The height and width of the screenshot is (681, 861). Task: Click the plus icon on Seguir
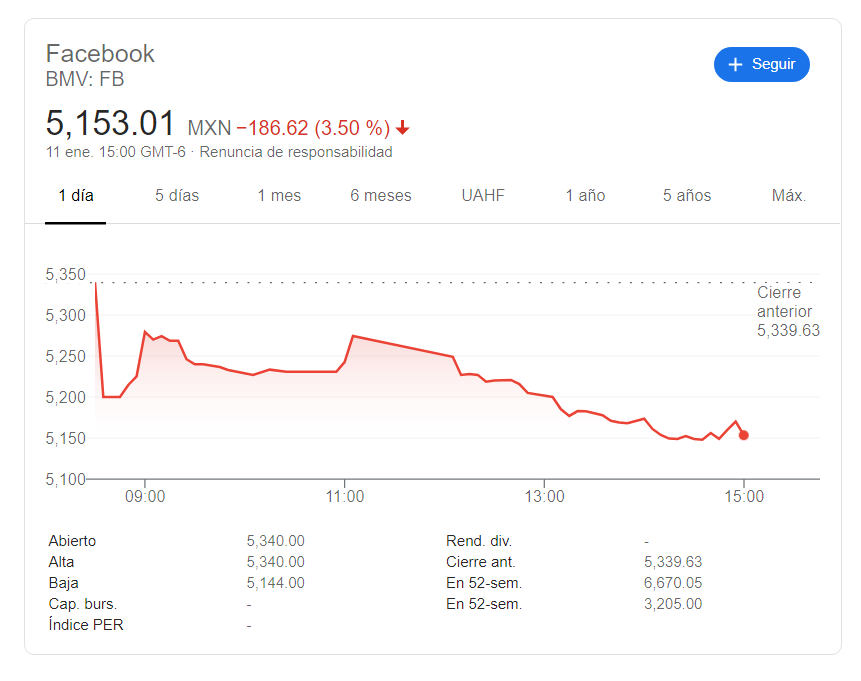[735, 65]
